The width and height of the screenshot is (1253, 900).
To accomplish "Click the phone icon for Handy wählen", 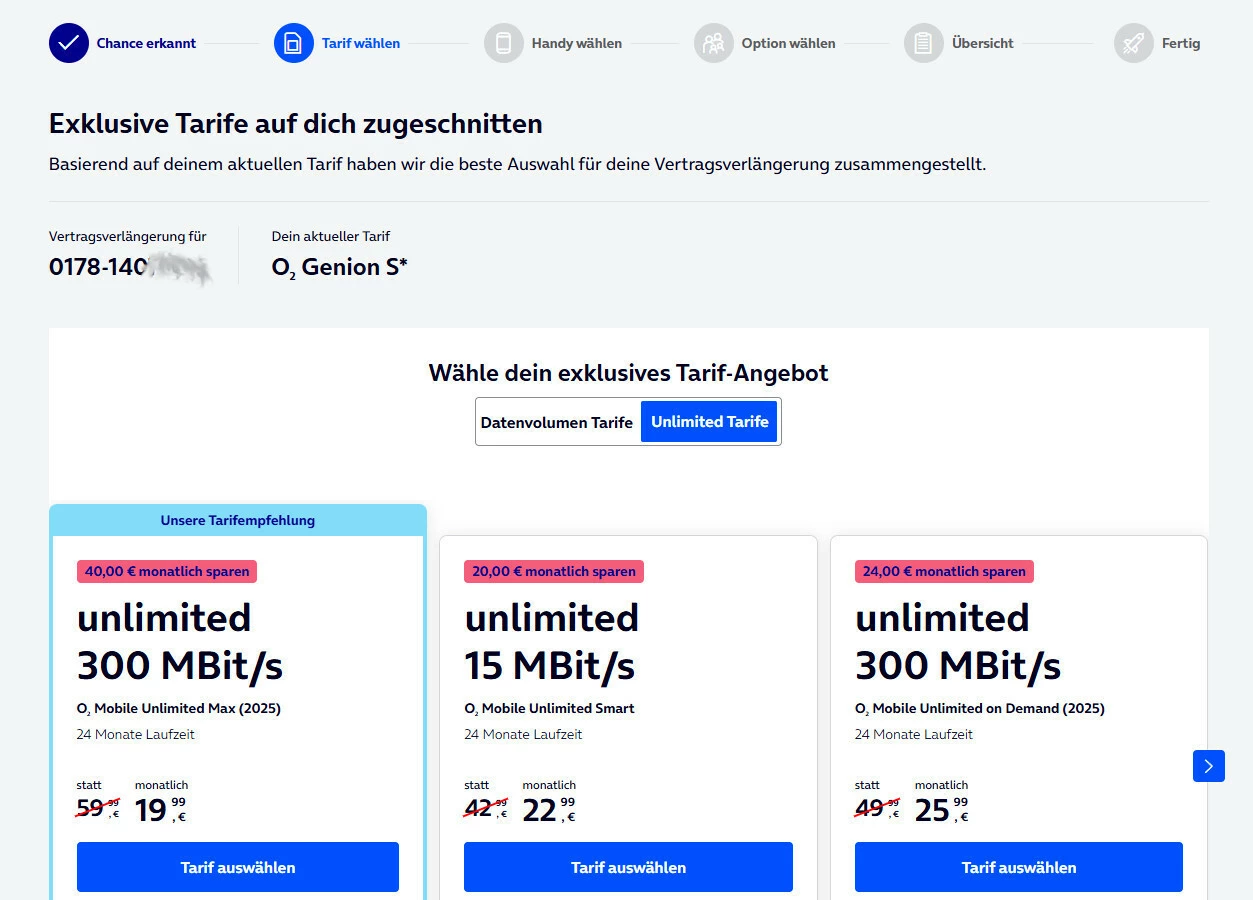I will tap(503, 43).
